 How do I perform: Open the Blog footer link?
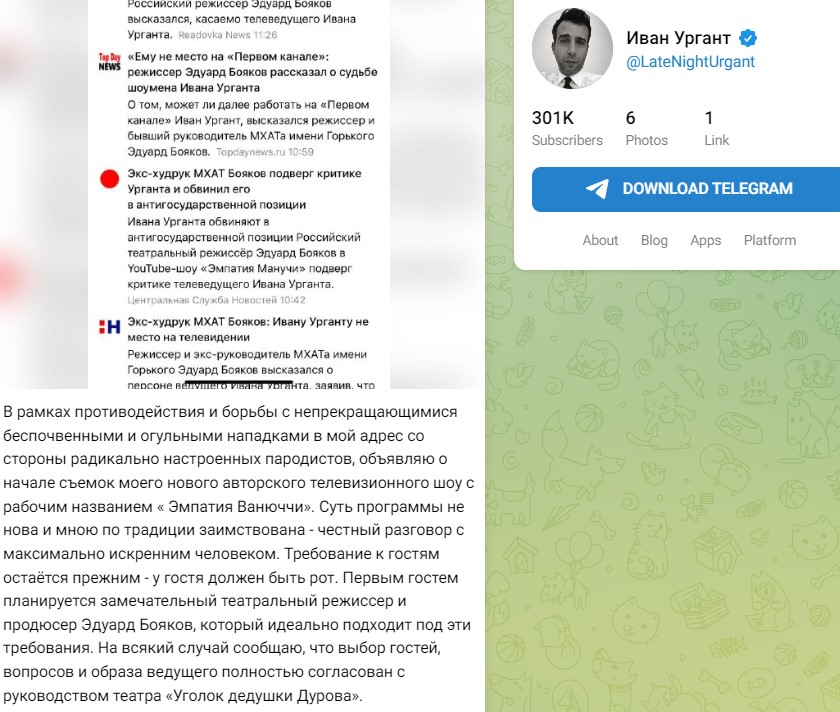click(x=654, y=240)
